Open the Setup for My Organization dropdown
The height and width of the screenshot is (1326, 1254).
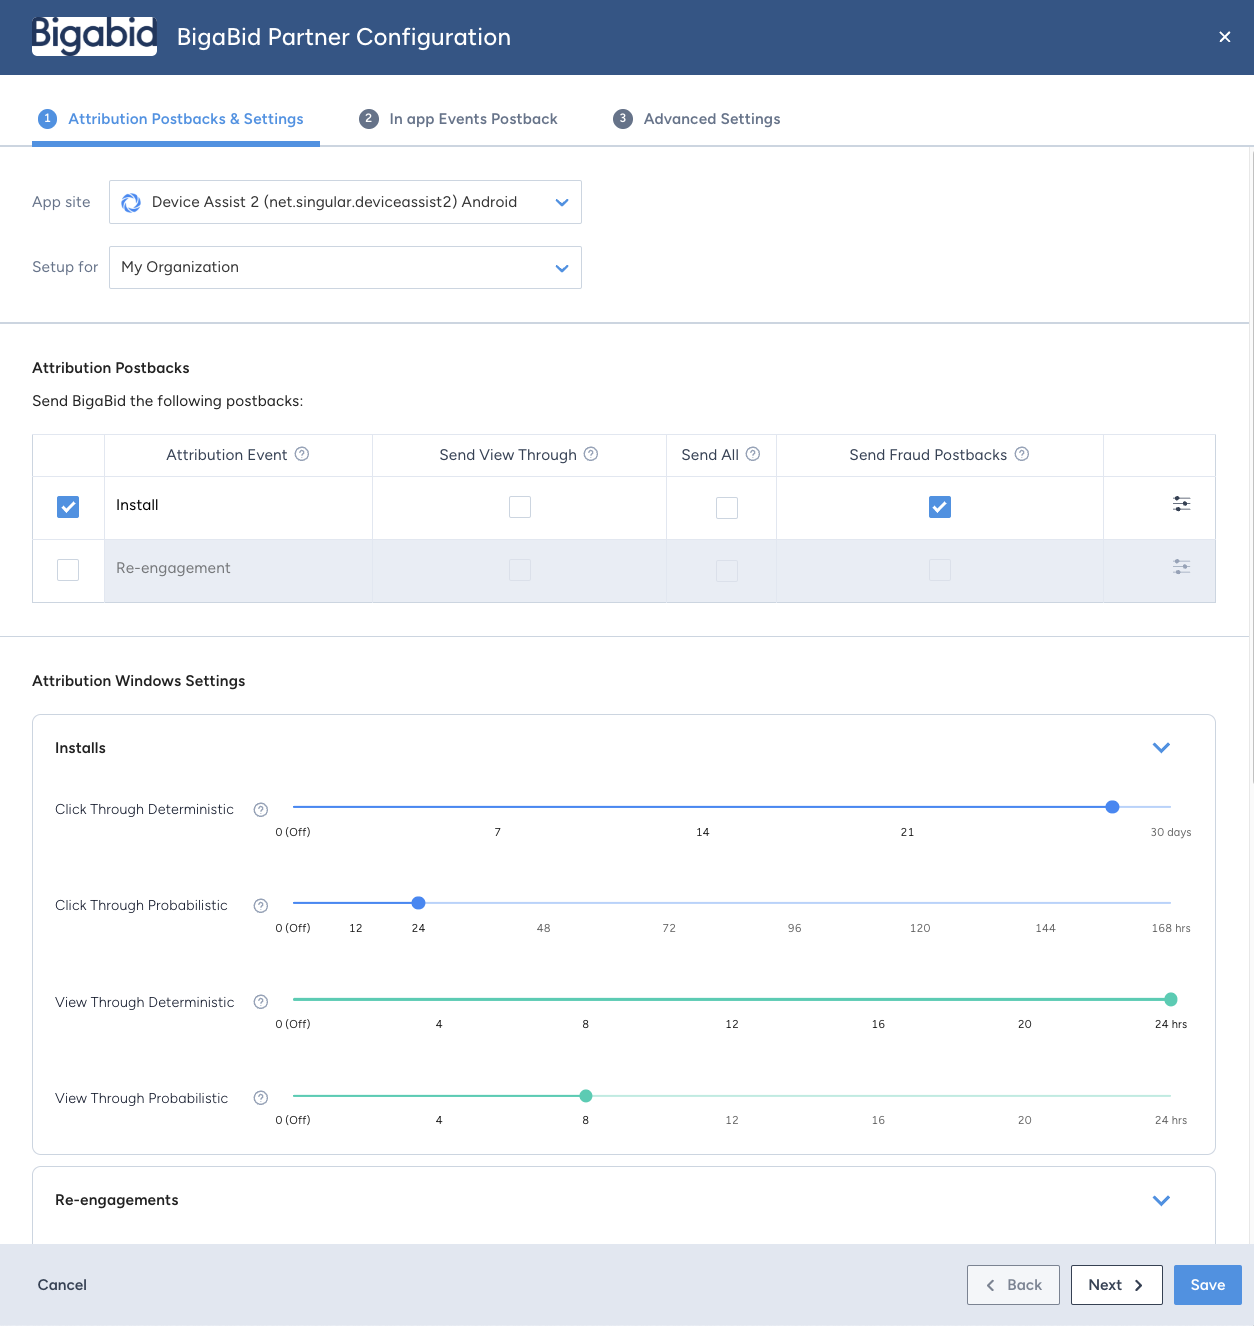pyautogui.click(x=345, y=268)
